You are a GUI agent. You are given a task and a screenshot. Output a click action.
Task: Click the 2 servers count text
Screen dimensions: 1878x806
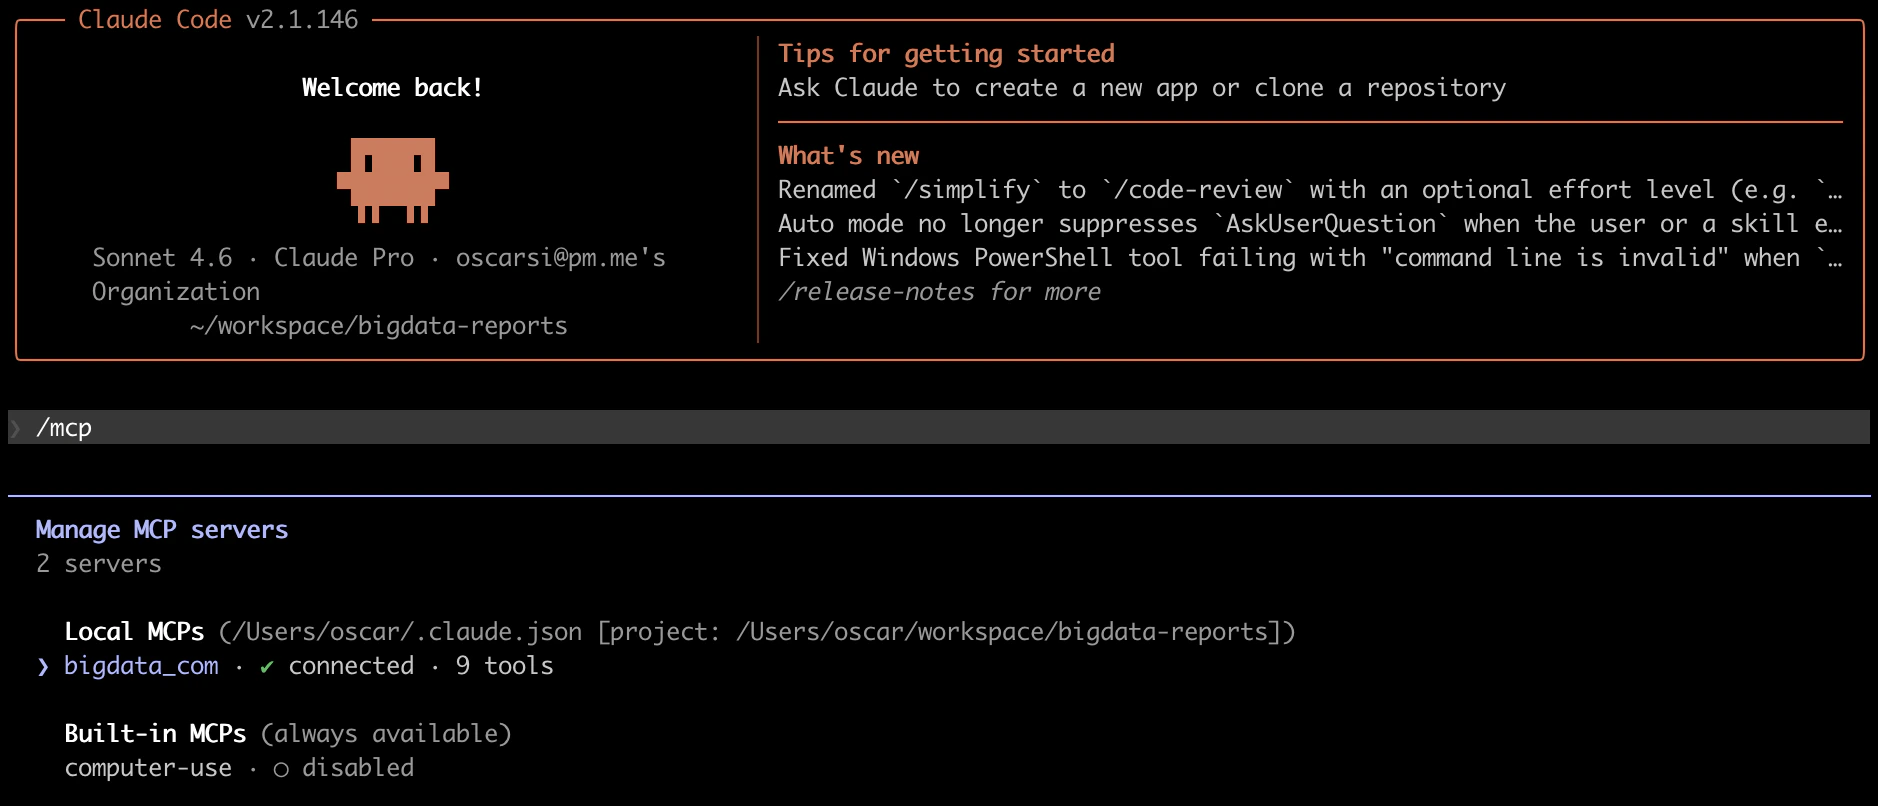click(99, 564)
